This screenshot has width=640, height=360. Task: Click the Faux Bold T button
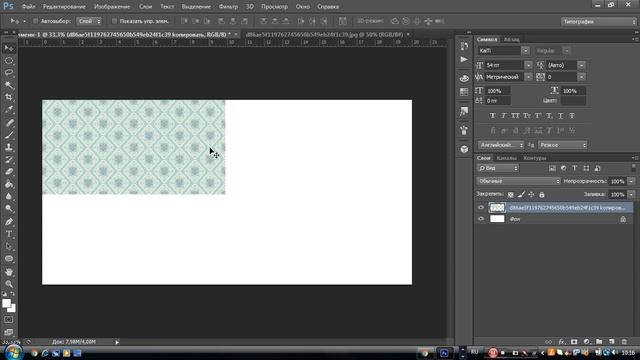tap(493, 116)
